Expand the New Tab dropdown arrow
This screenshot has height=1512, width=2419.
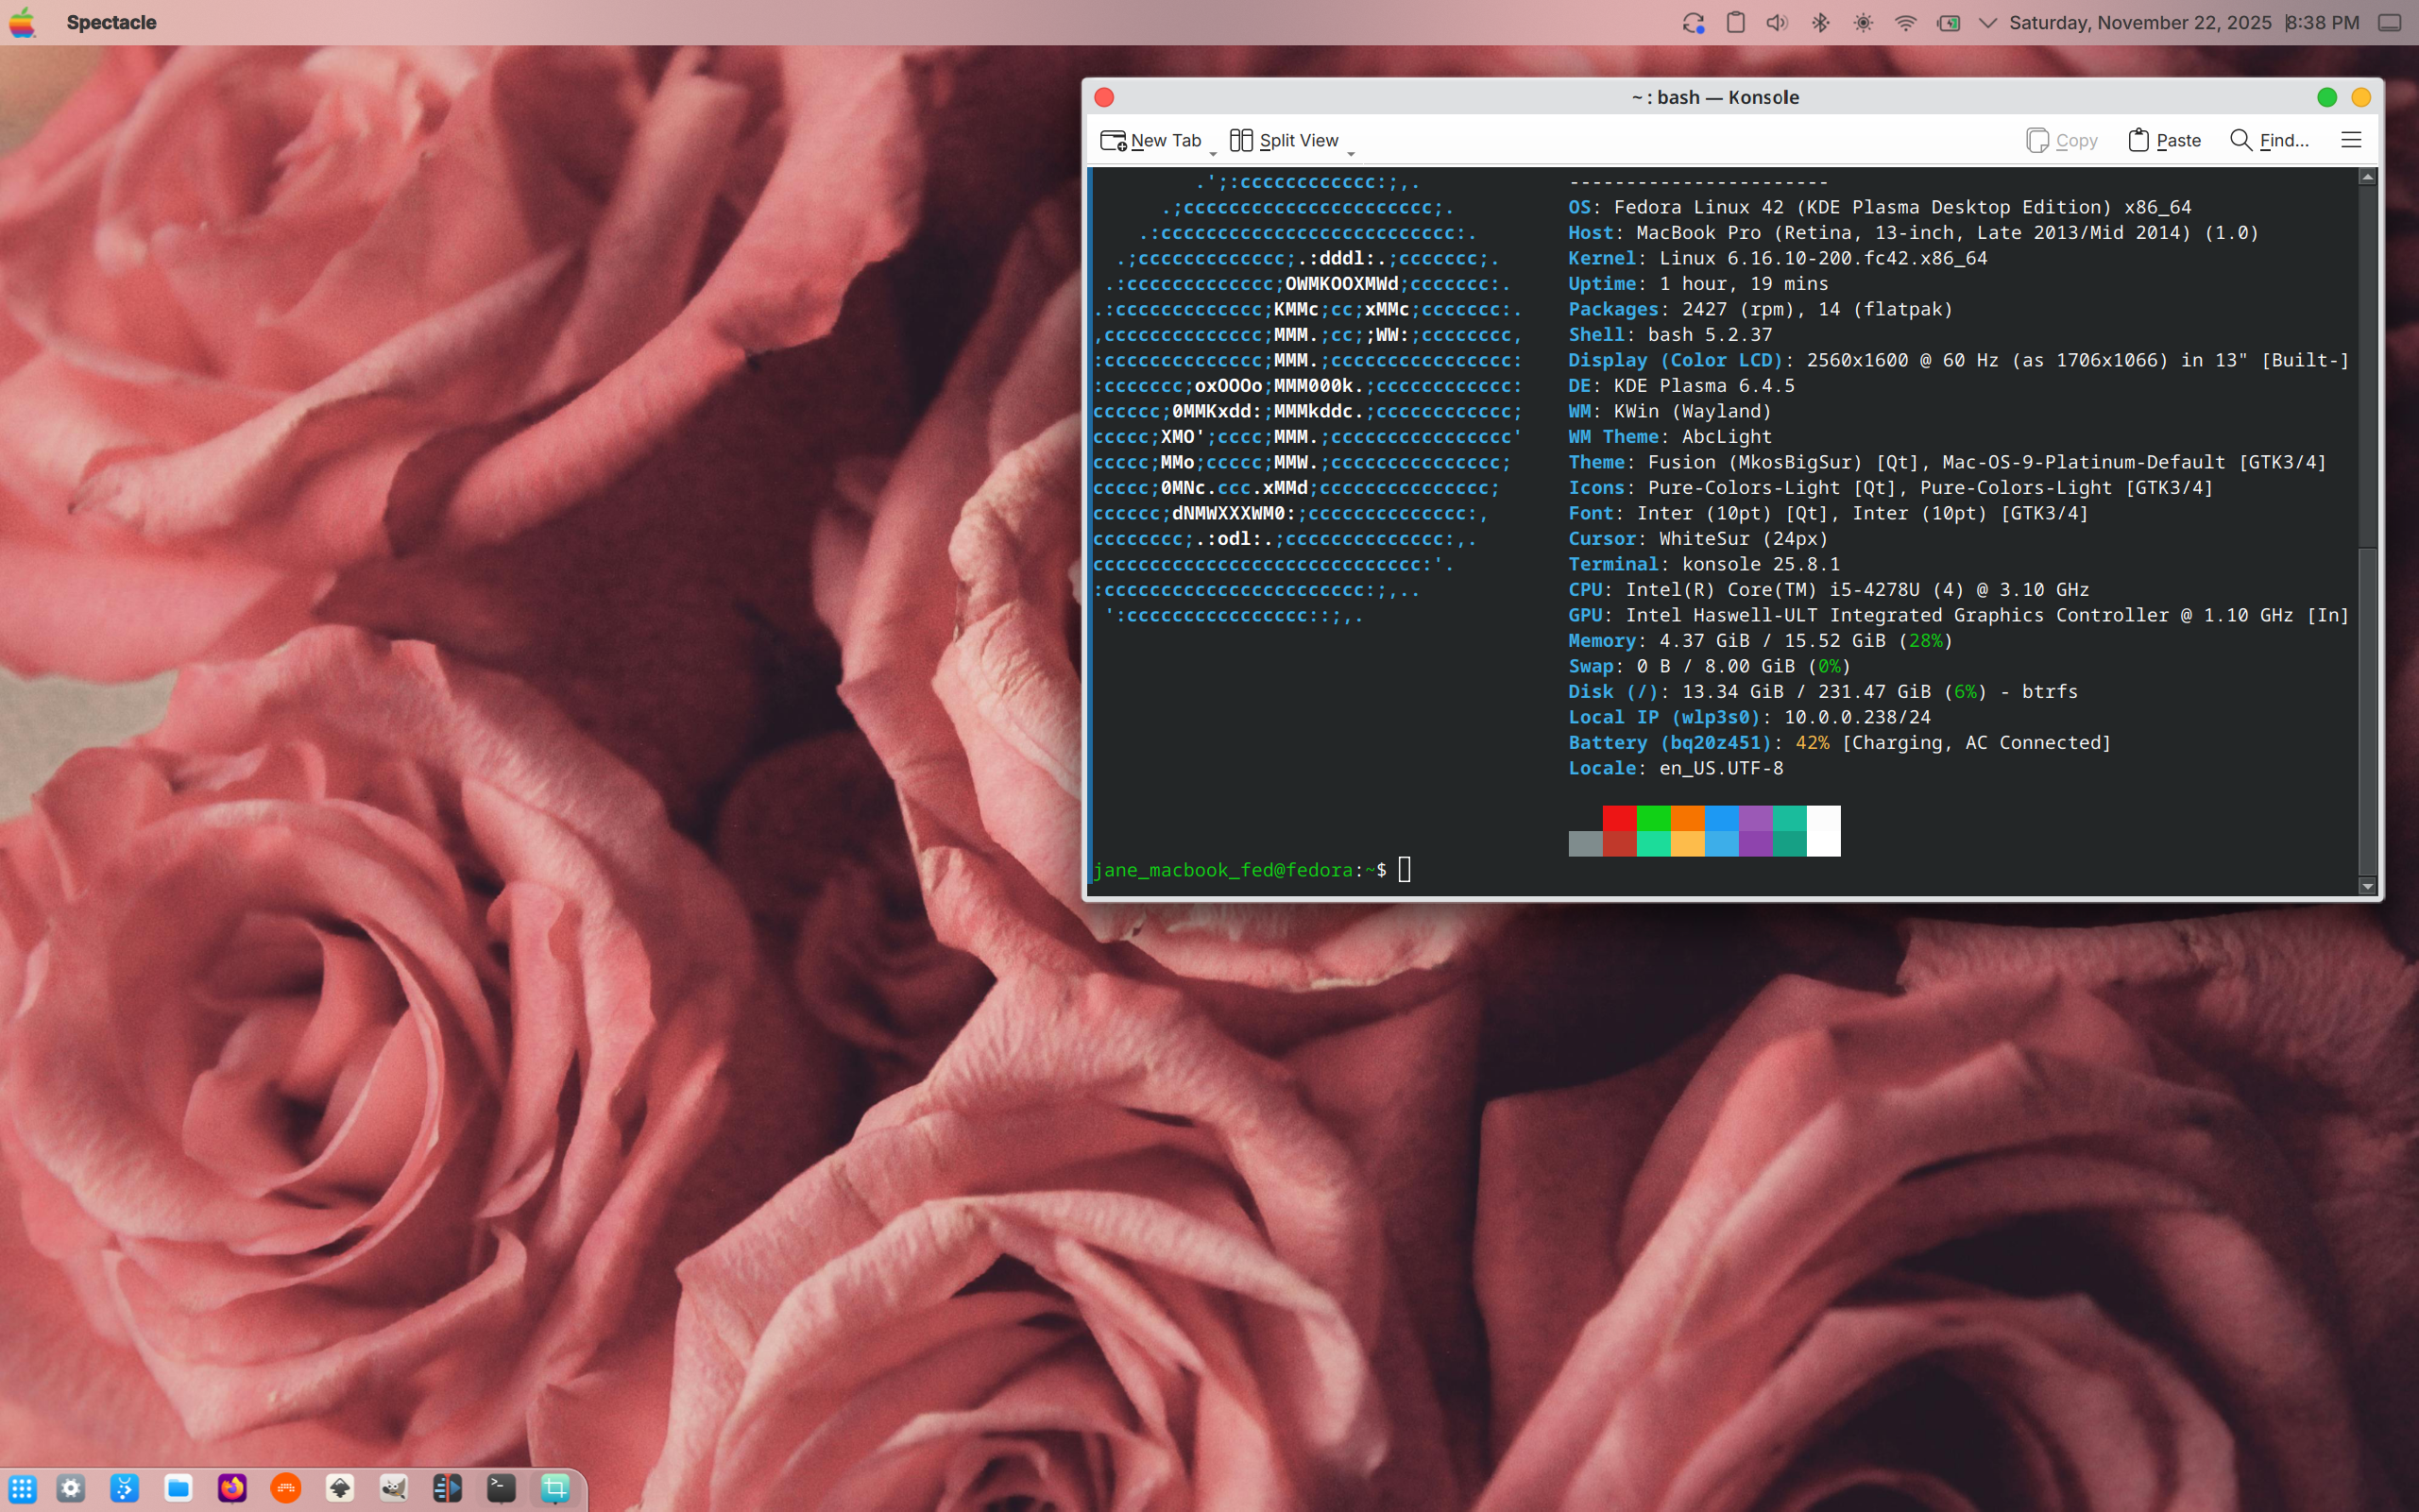coord(1213,153)
